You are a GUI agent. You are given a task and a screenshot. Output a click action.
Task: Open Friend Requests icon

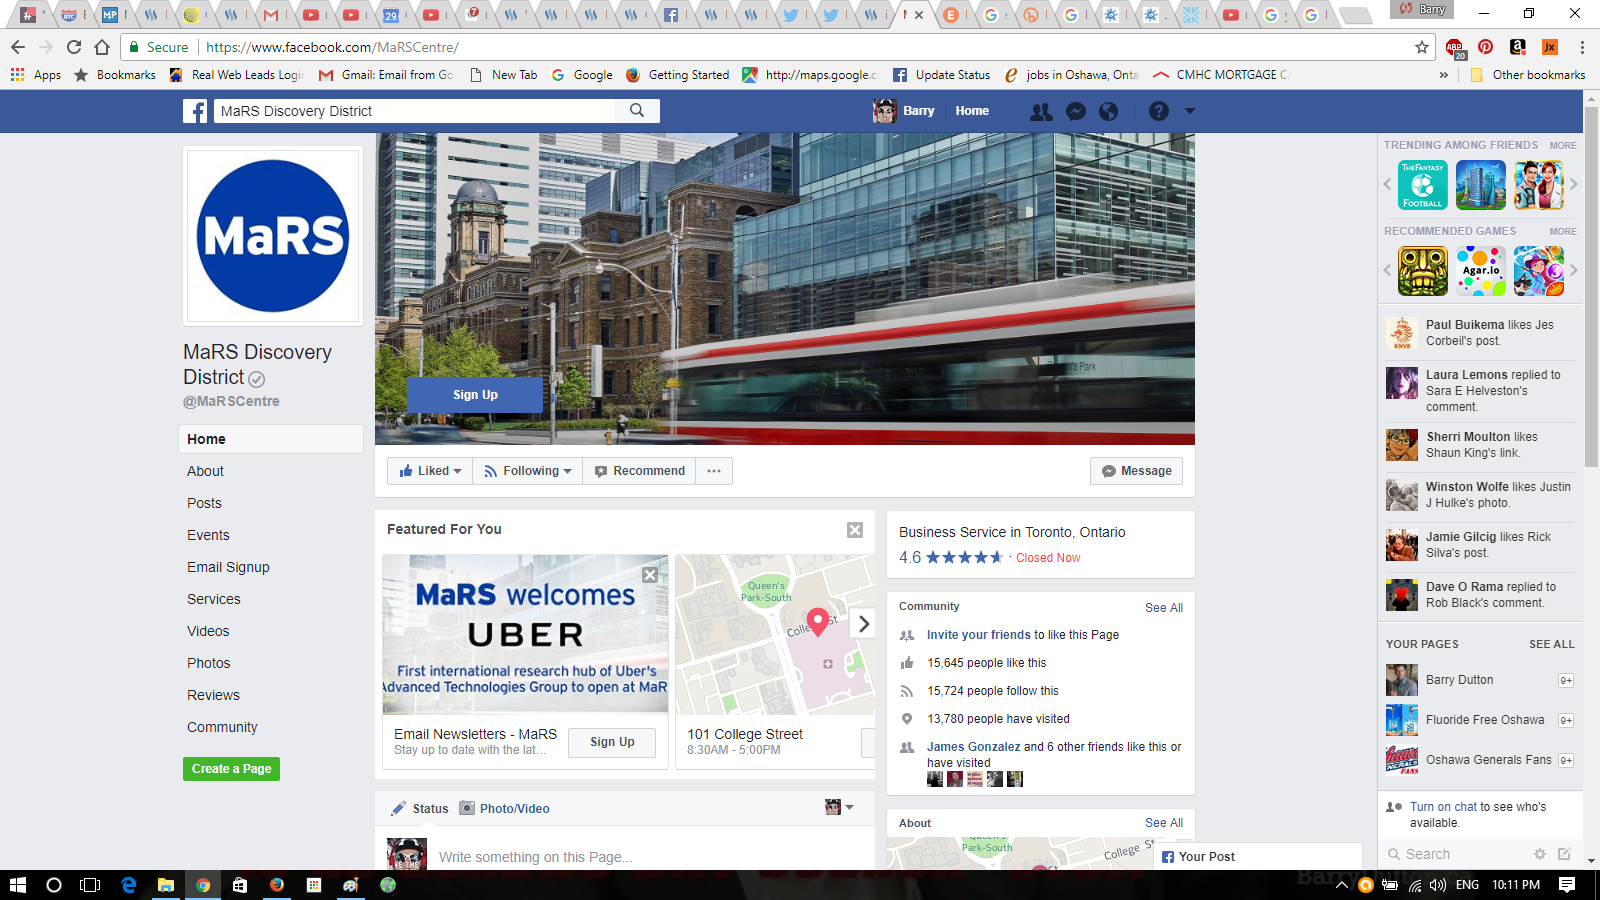coord(1041,112)
